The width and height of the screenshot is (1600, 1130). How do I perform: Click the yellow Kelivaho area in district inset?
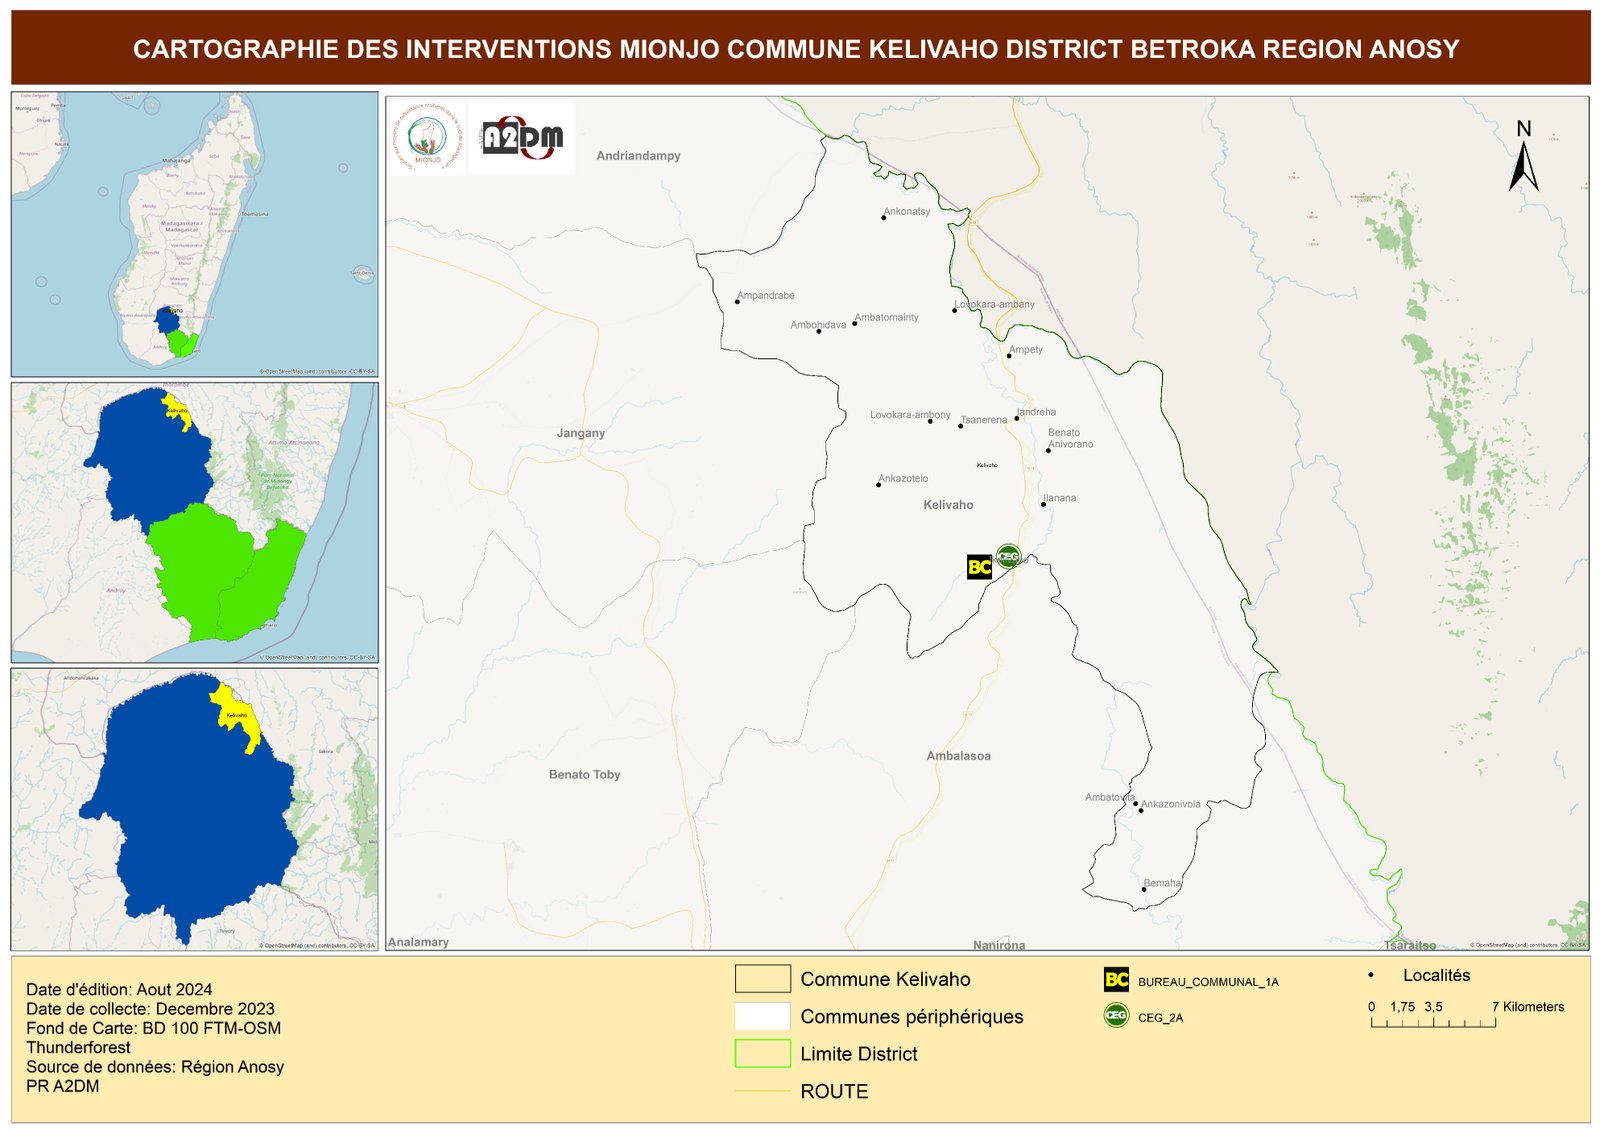click(x=236, y=716)
